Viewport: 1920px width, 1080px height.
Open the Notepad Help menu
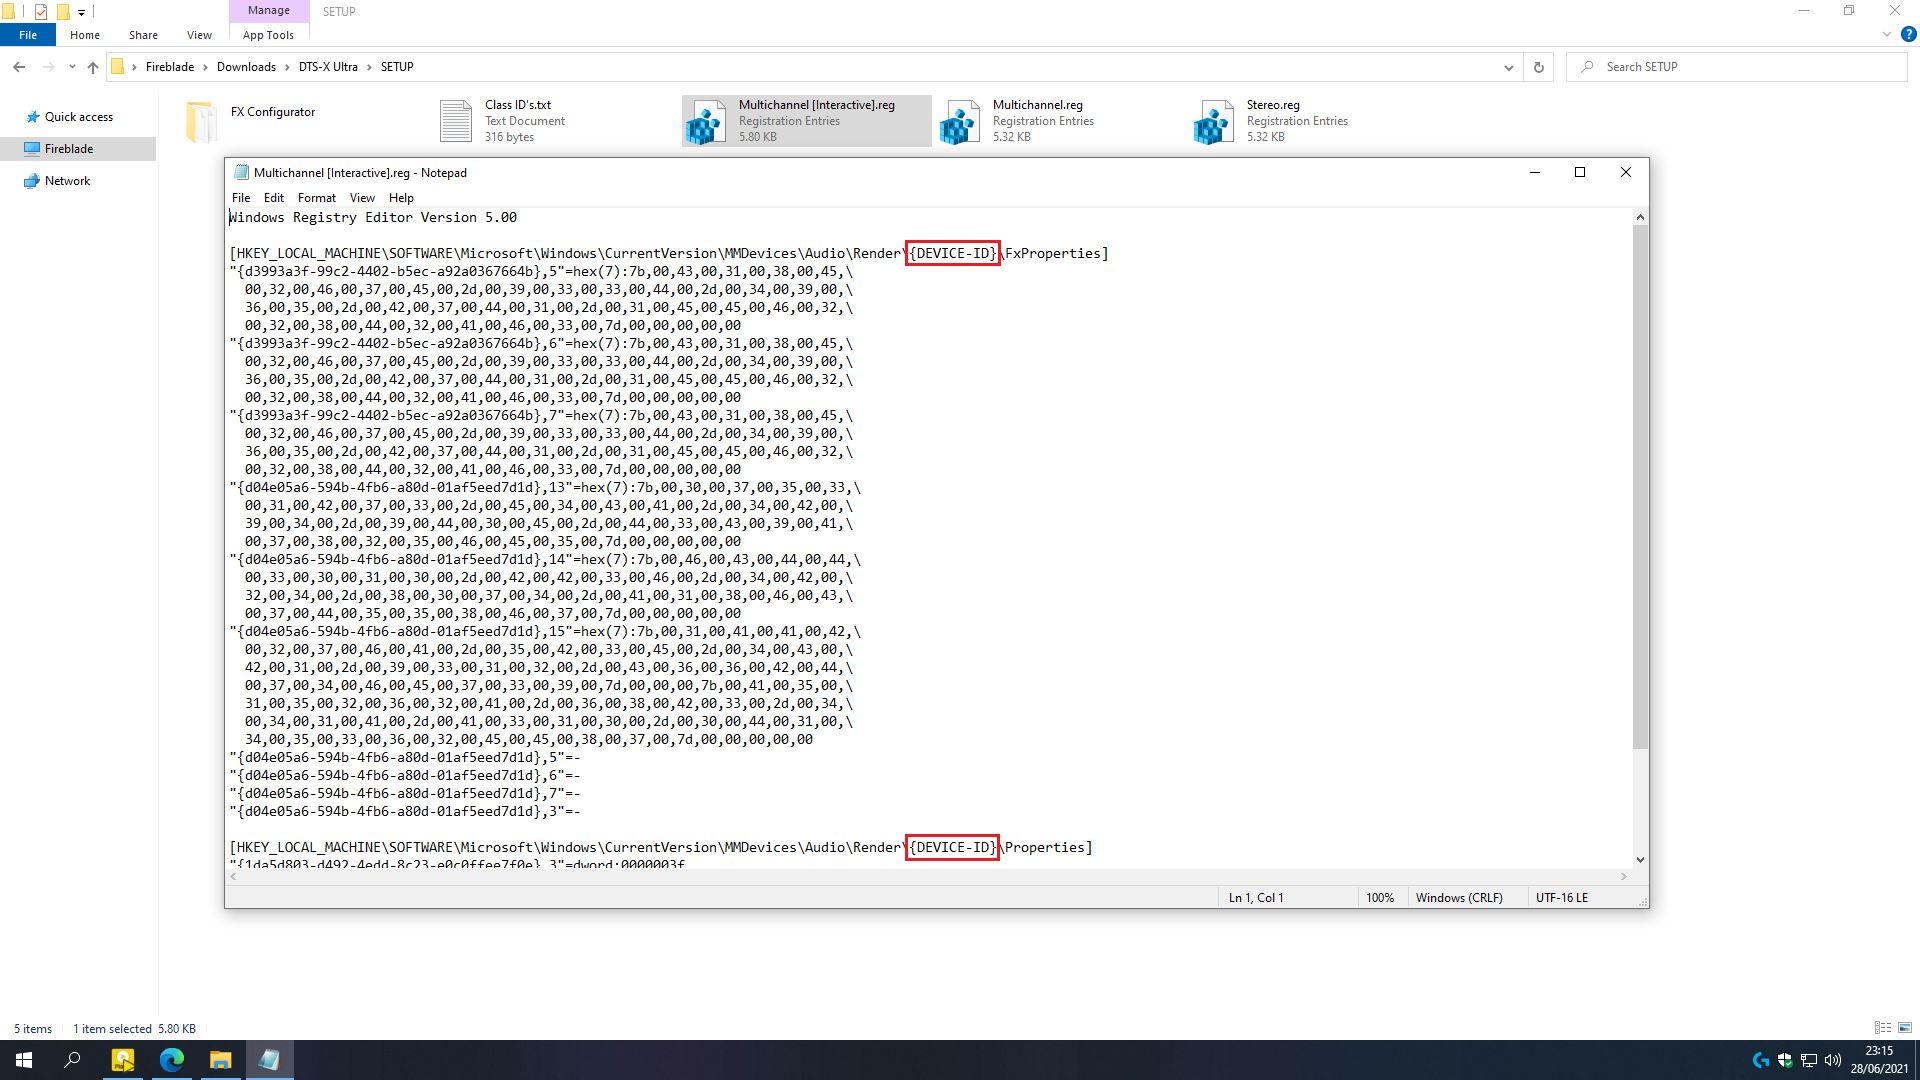click(x=401, y=198)
